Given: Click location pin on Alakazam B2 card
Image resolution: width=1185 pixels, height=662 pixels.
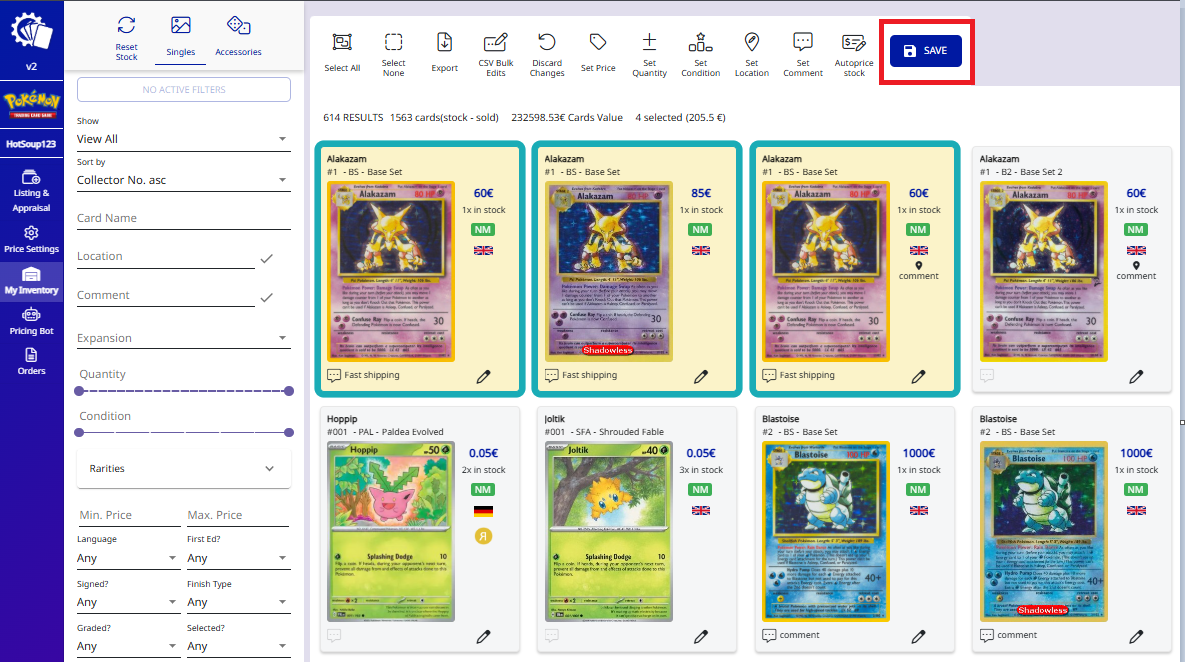Looking at the screenshot, I should pyautogui.click(x=1136, y=265).
